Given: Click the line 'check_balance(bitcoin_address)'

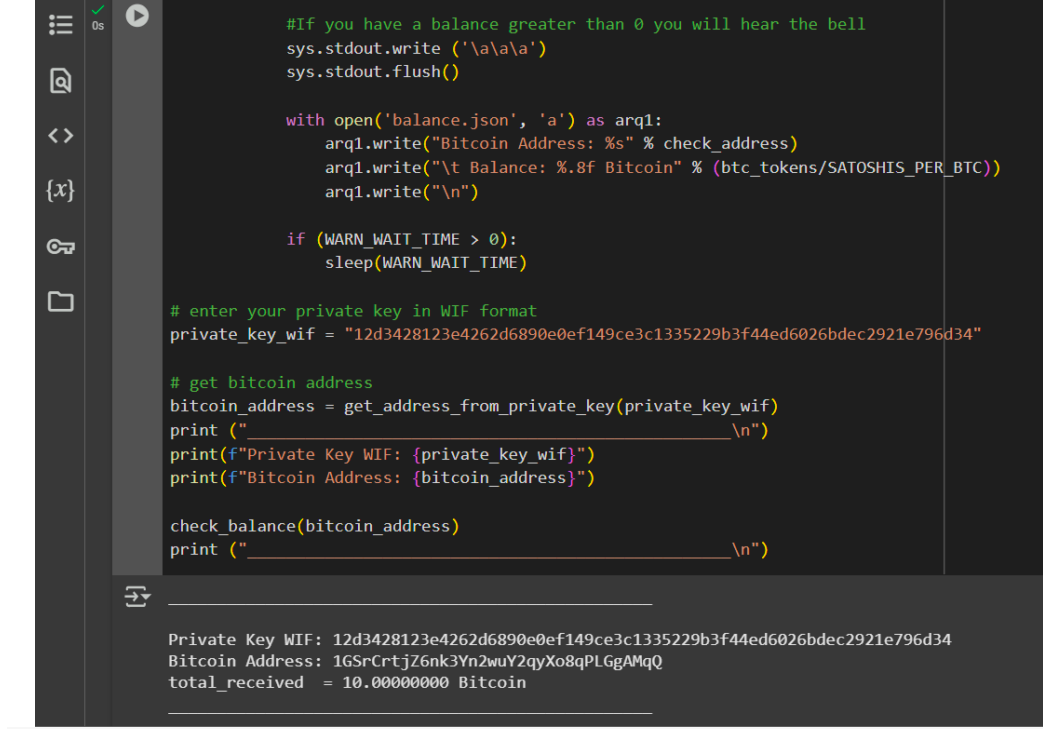Looking at the screenshot, I should [x=315, y=526].
